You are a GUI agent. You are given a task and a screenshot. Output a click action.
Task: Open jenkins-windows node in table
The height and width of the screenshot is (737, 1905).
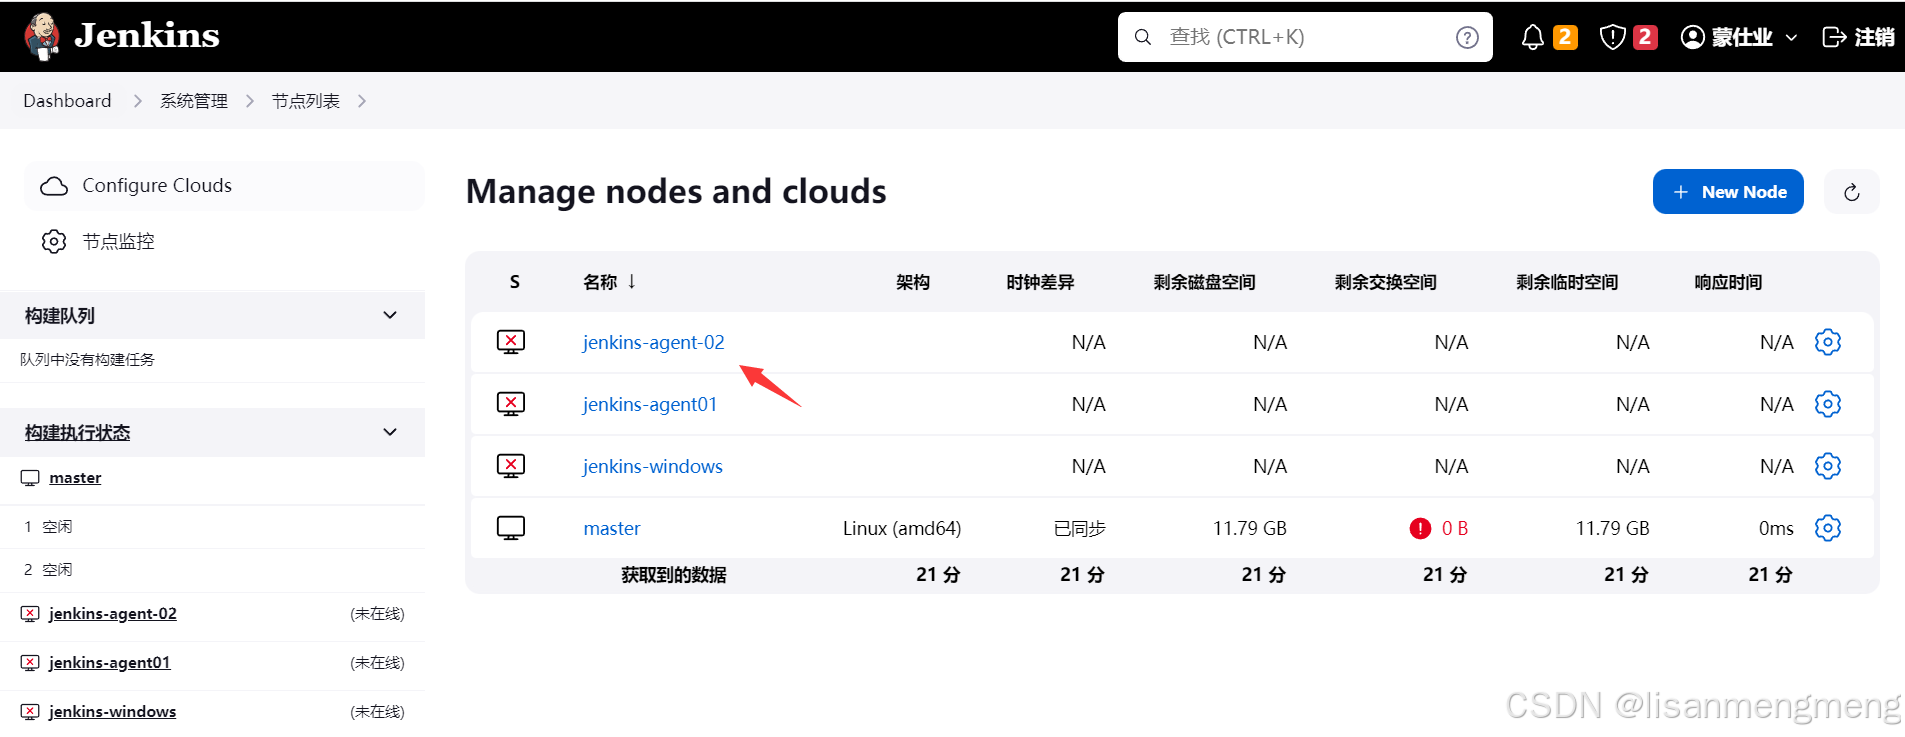pyautogui.click(x=652, y=466)
